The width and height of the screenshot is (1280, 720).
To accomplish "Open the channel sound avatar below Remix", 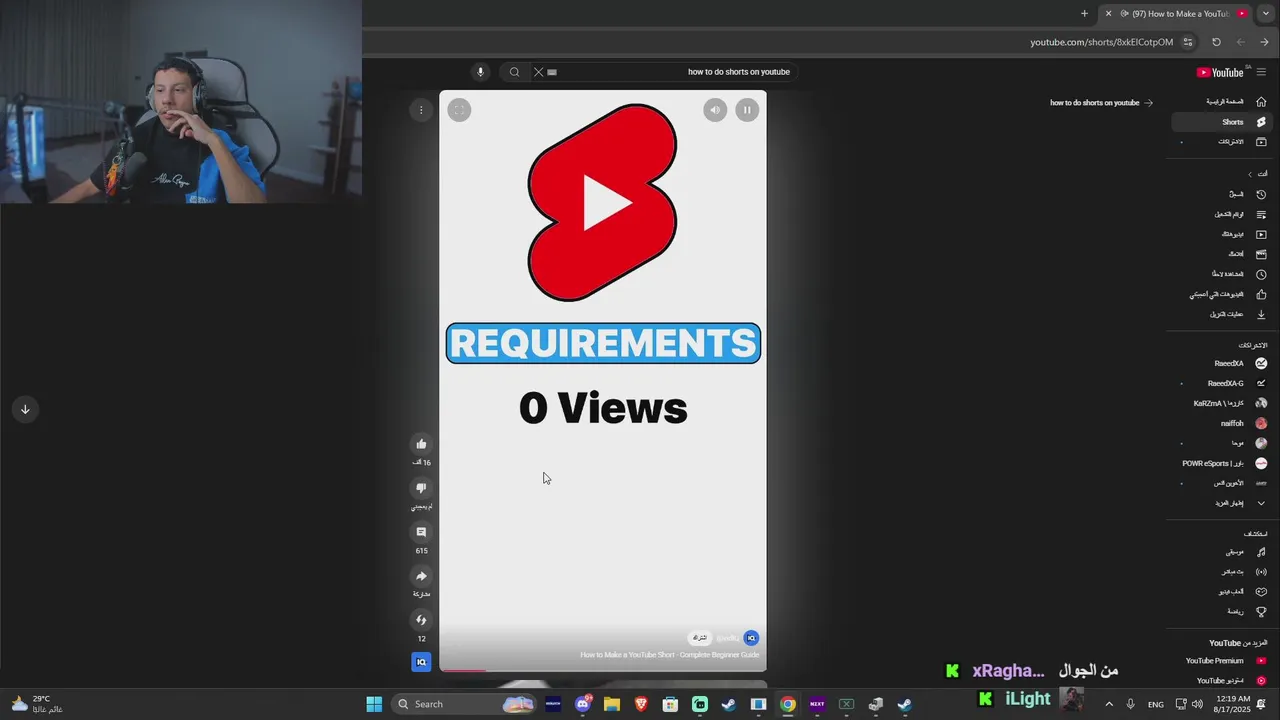I will pos(421,662).
